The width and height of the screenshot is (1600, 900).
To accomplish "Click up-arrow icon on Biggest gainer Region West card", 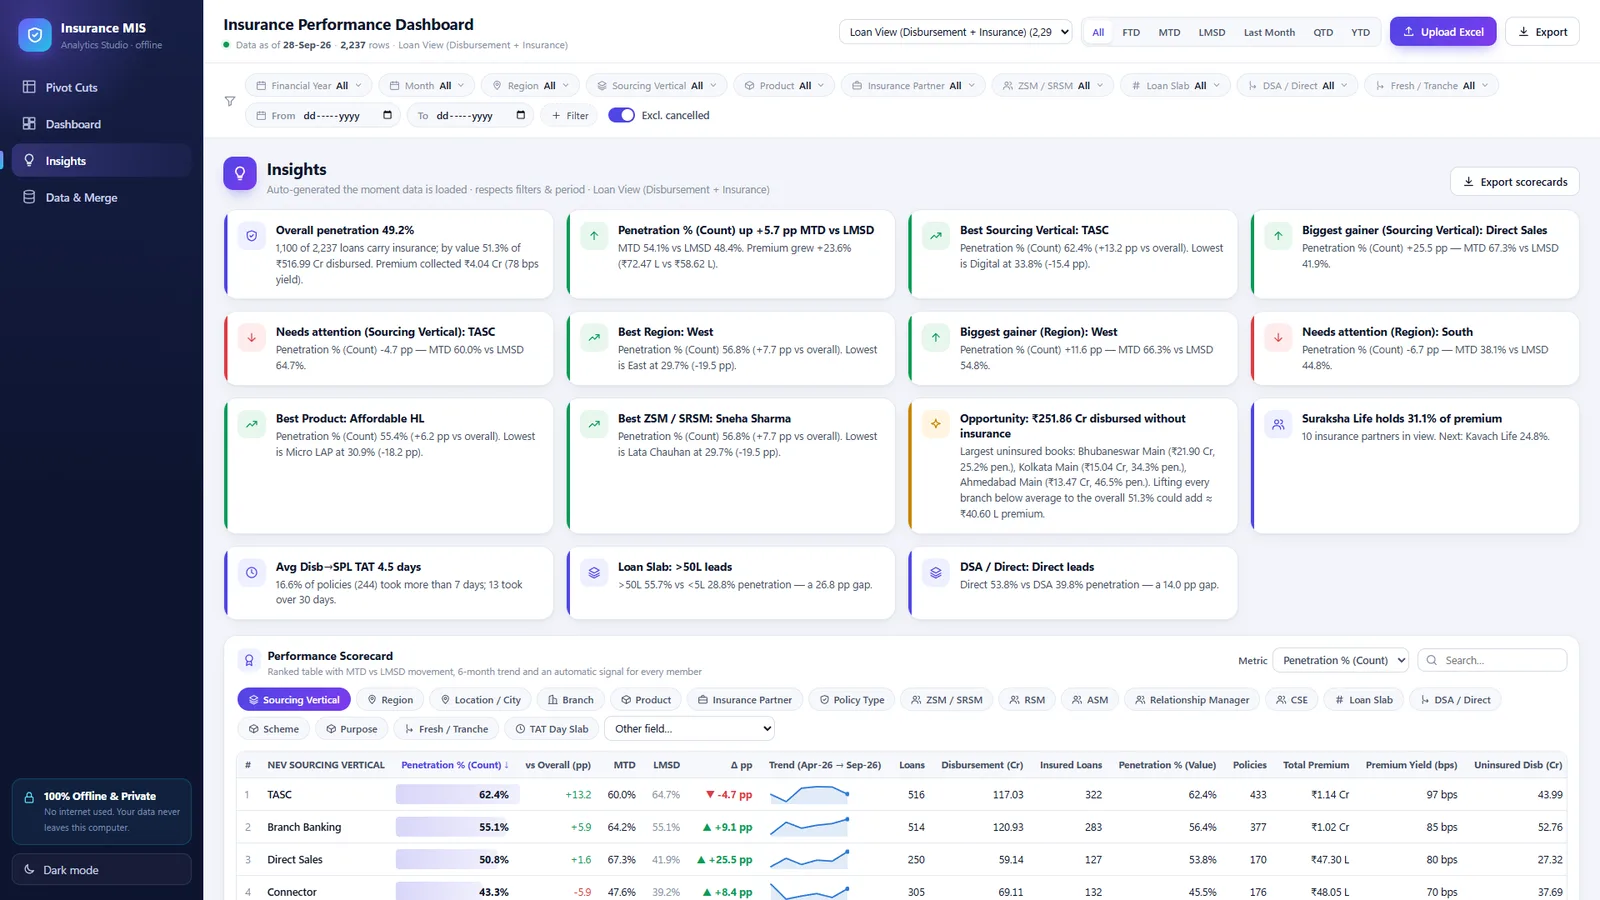I will click(x=936, y=338).
